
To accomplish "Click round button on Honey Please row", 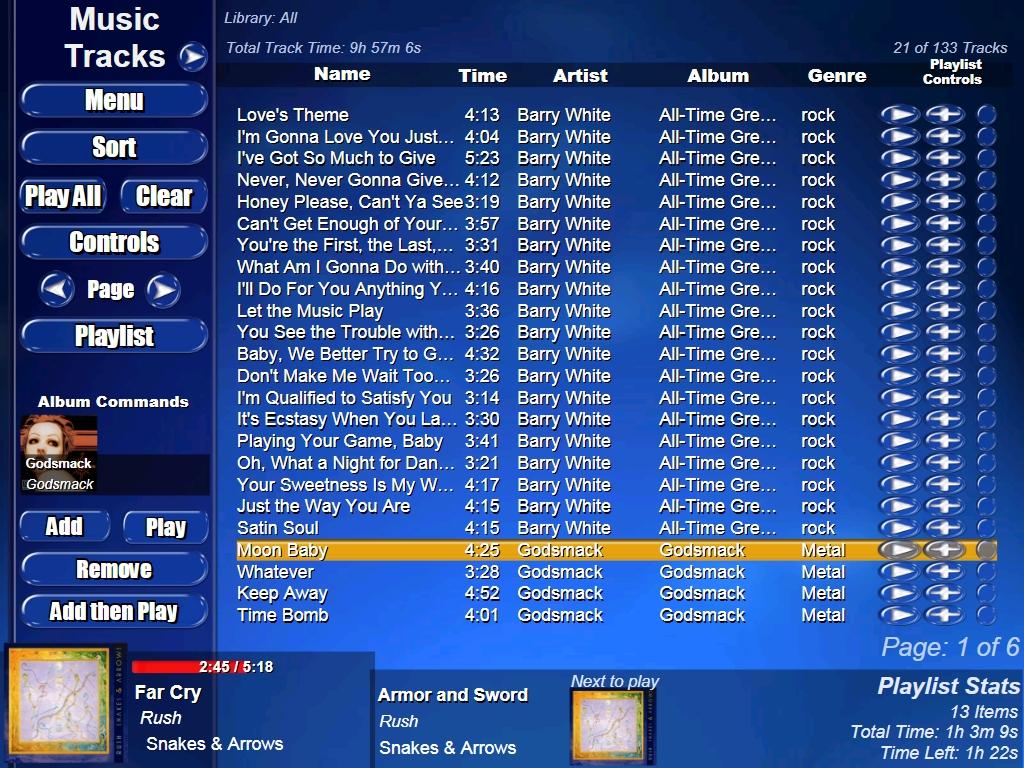I will pyautogui.click(x=986, y=202).
